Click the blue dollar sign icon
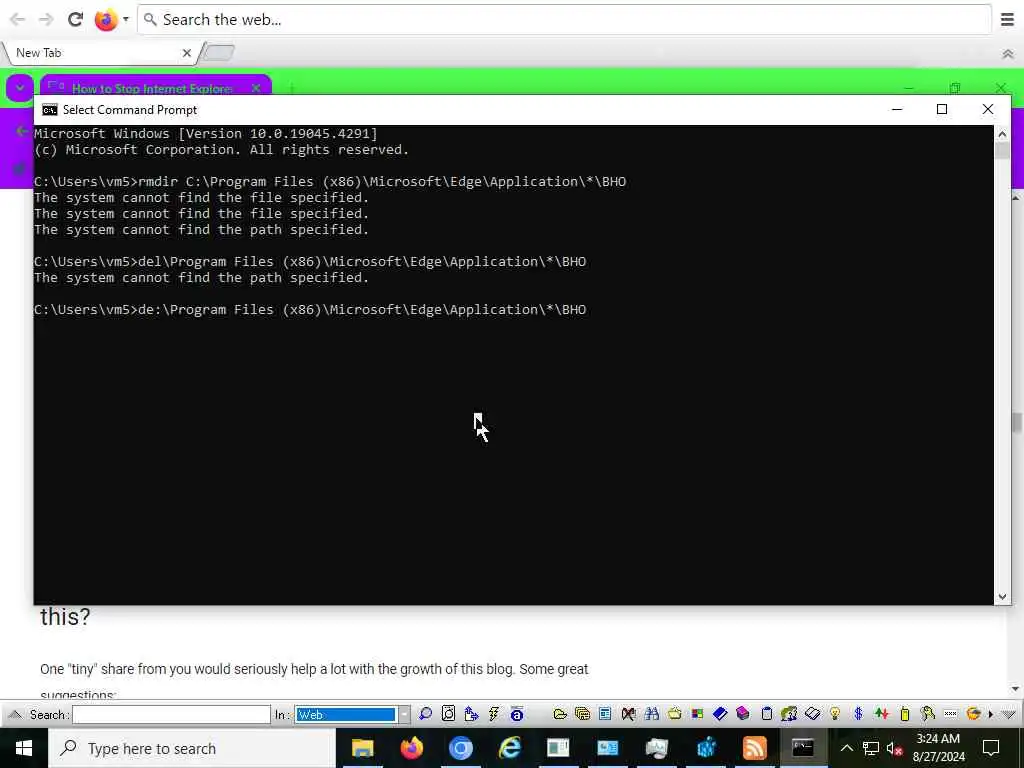 (x=858, y=714)
